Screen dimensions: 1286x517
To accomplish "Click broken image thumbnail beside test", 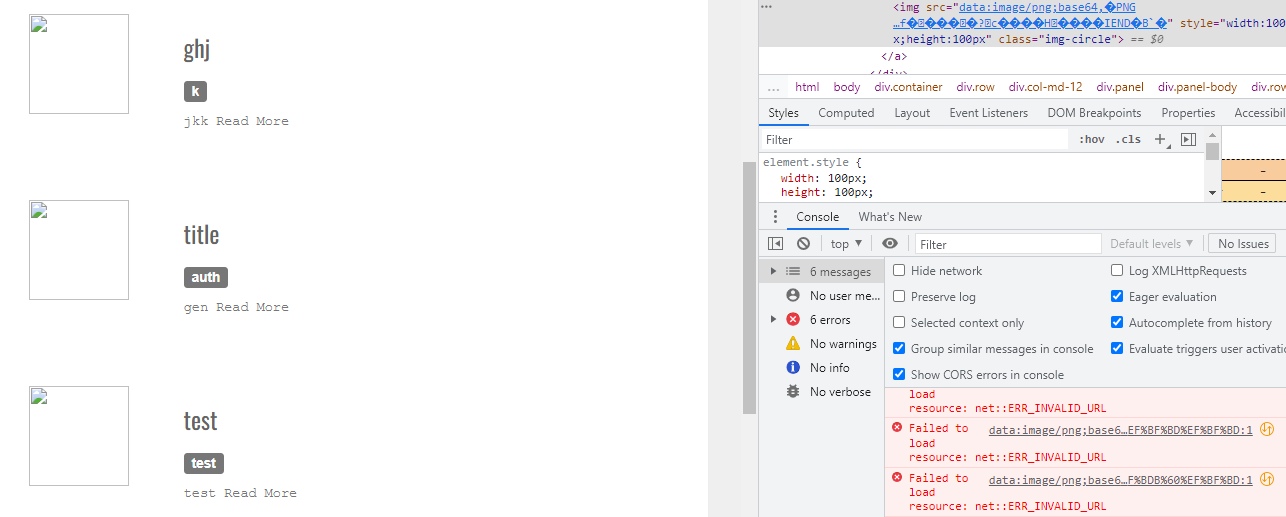I will (79, 436).
